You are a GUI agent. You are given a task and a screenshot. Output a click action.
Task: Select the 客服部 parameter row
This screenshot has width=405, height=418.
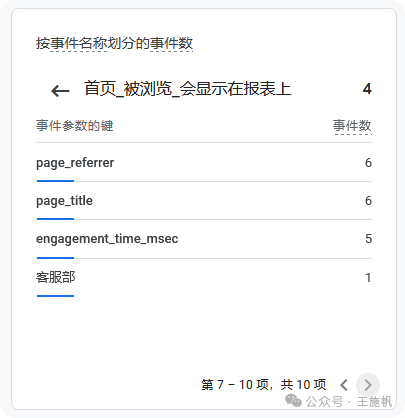[x=204, y=277]
